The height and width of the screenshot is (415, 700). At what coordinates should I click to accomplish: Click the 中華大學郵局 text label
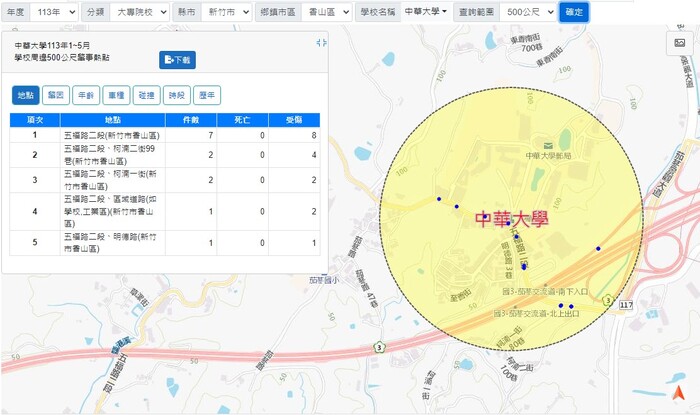[x=548, y=155]
